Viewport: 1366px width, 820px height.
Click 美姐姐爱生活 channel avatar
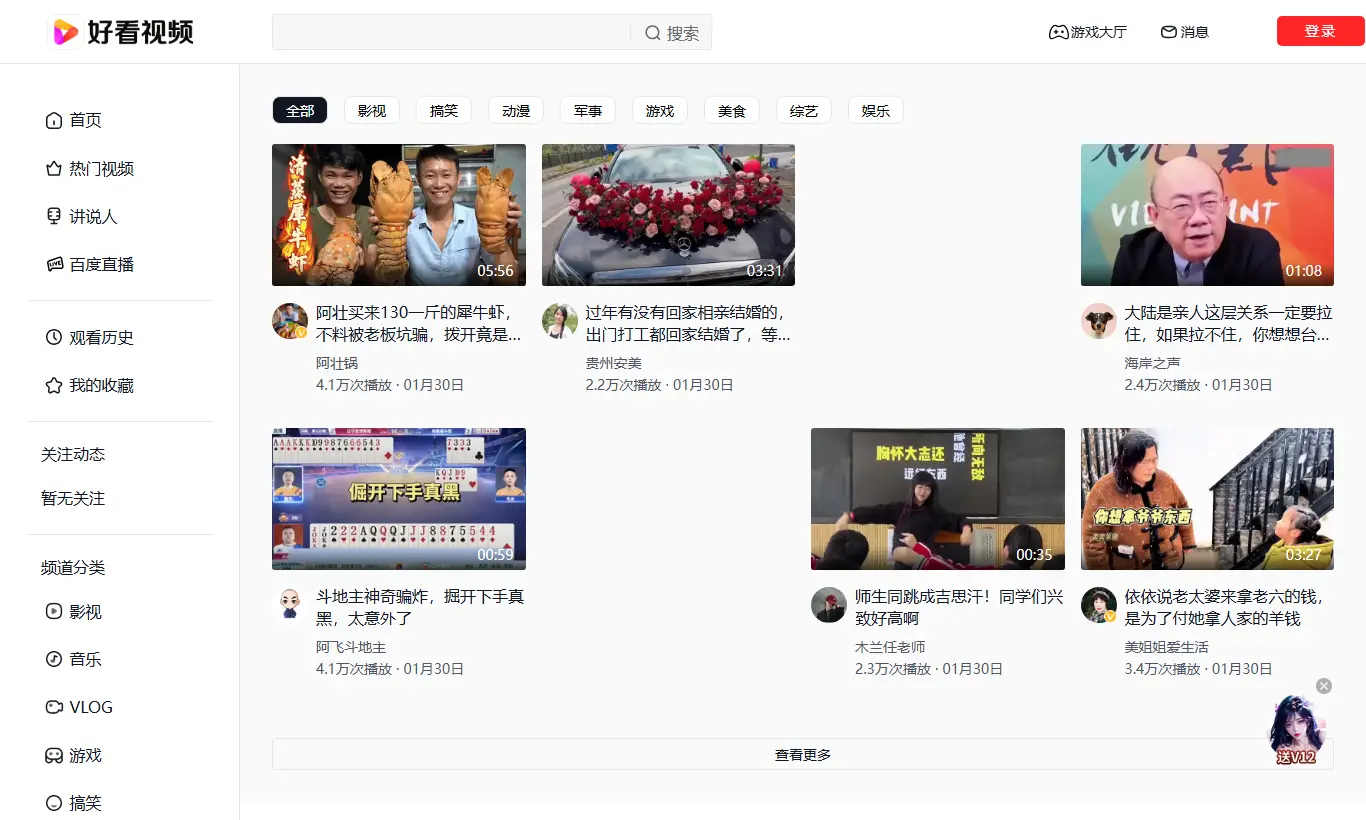point(1099,605)
